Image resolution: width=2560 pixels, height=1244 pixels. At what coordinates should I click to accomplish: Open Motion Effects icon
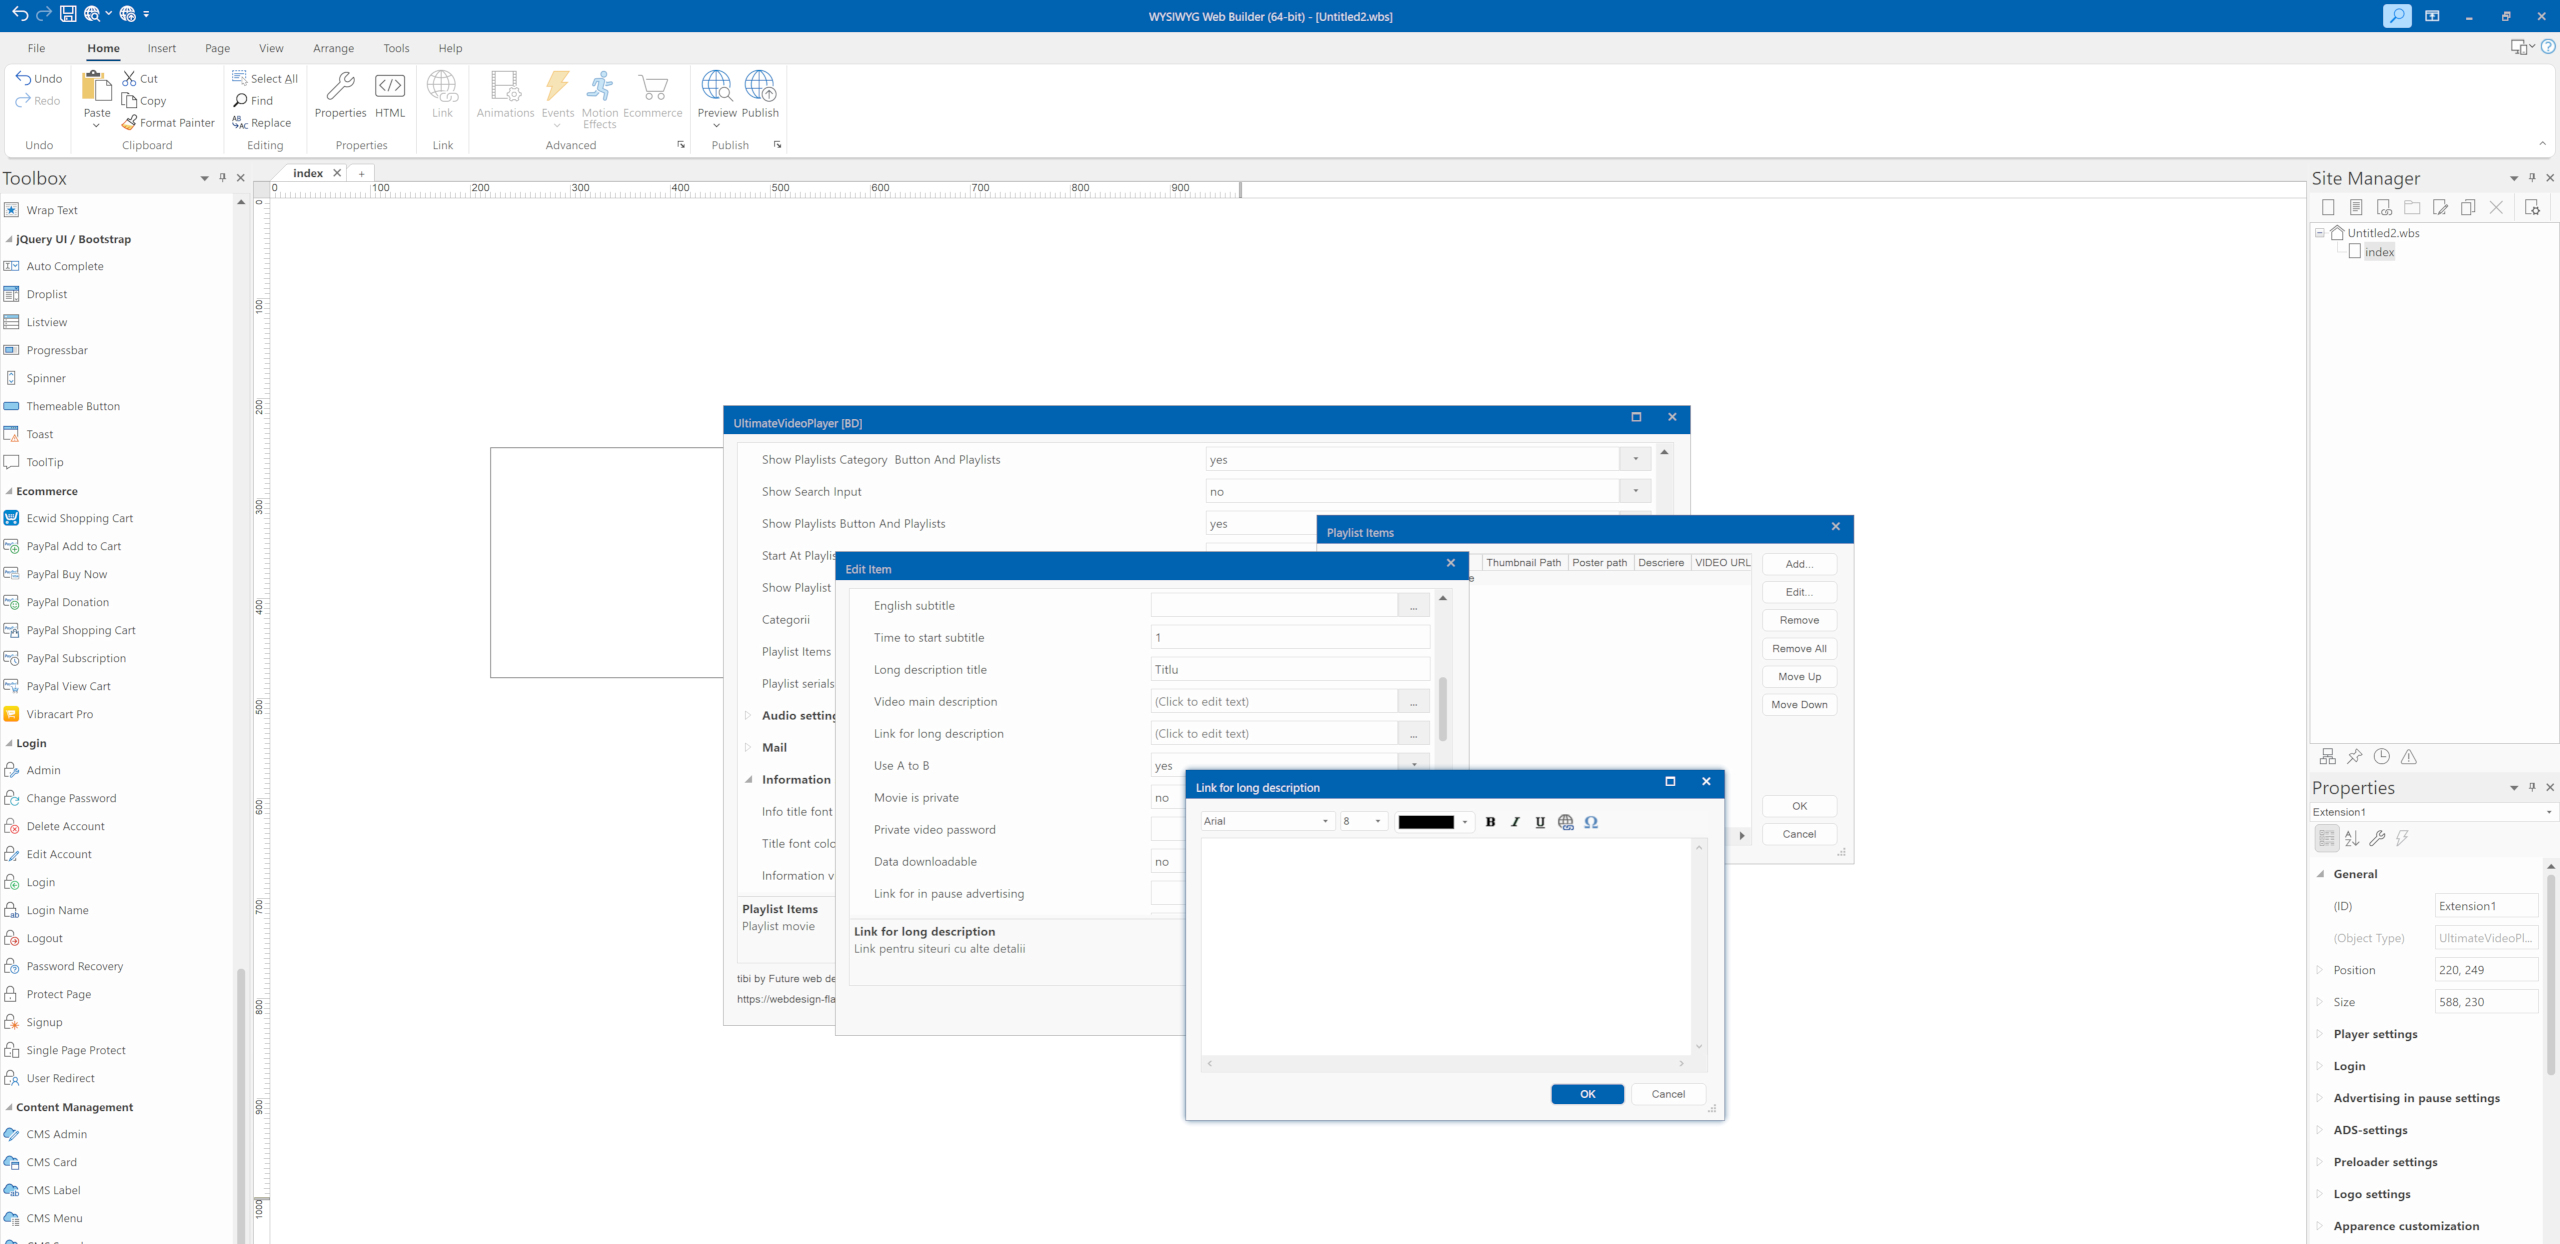click(x=600, y=98)
